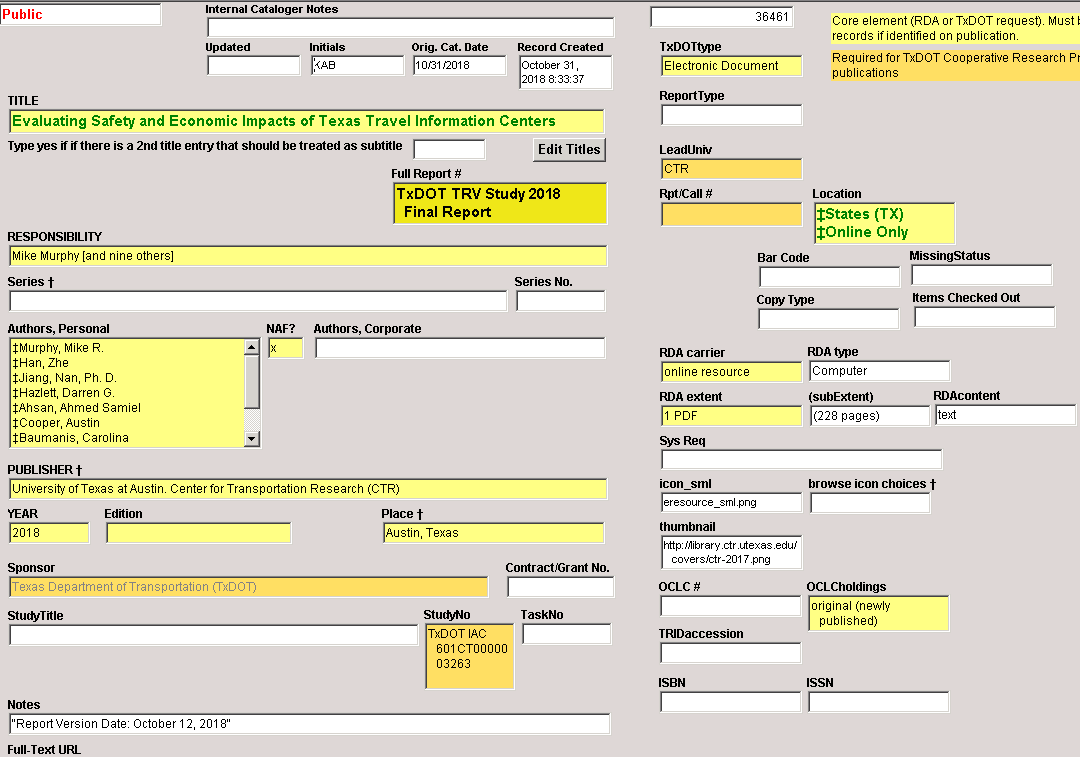Select the Place field showing Austin, Texas
Screen dimensions: 1080x757
pyautogui.click(x=493, y=533)
